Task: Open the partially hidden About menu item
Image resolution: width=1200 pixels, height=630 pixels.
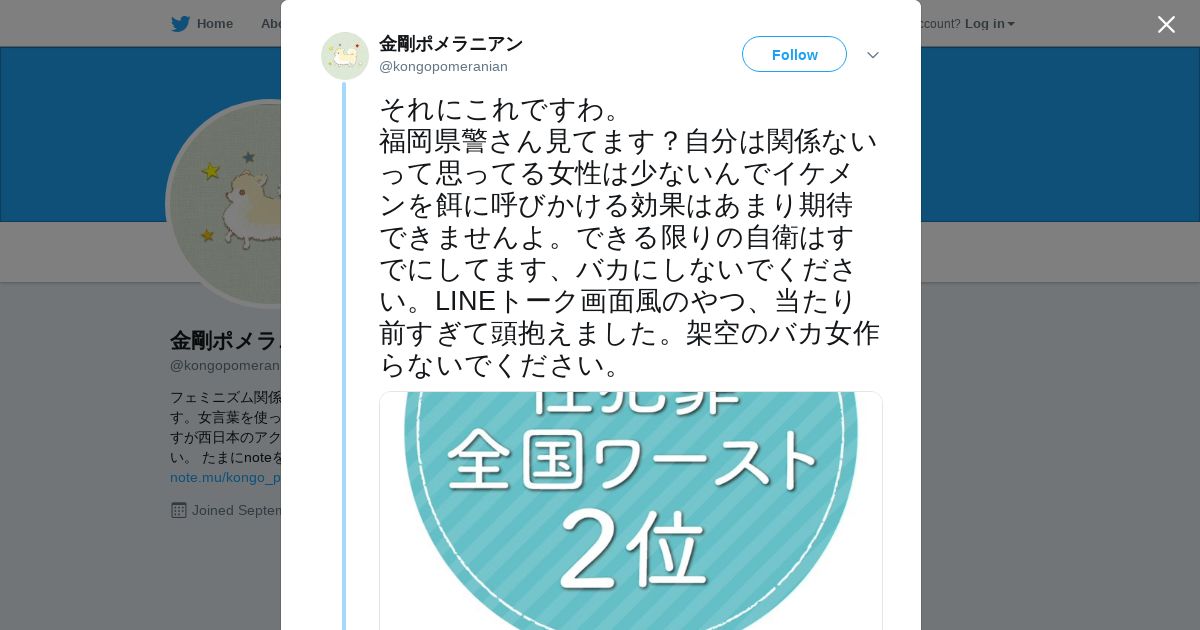Action: pyautogui.click(x=270, y=24)
